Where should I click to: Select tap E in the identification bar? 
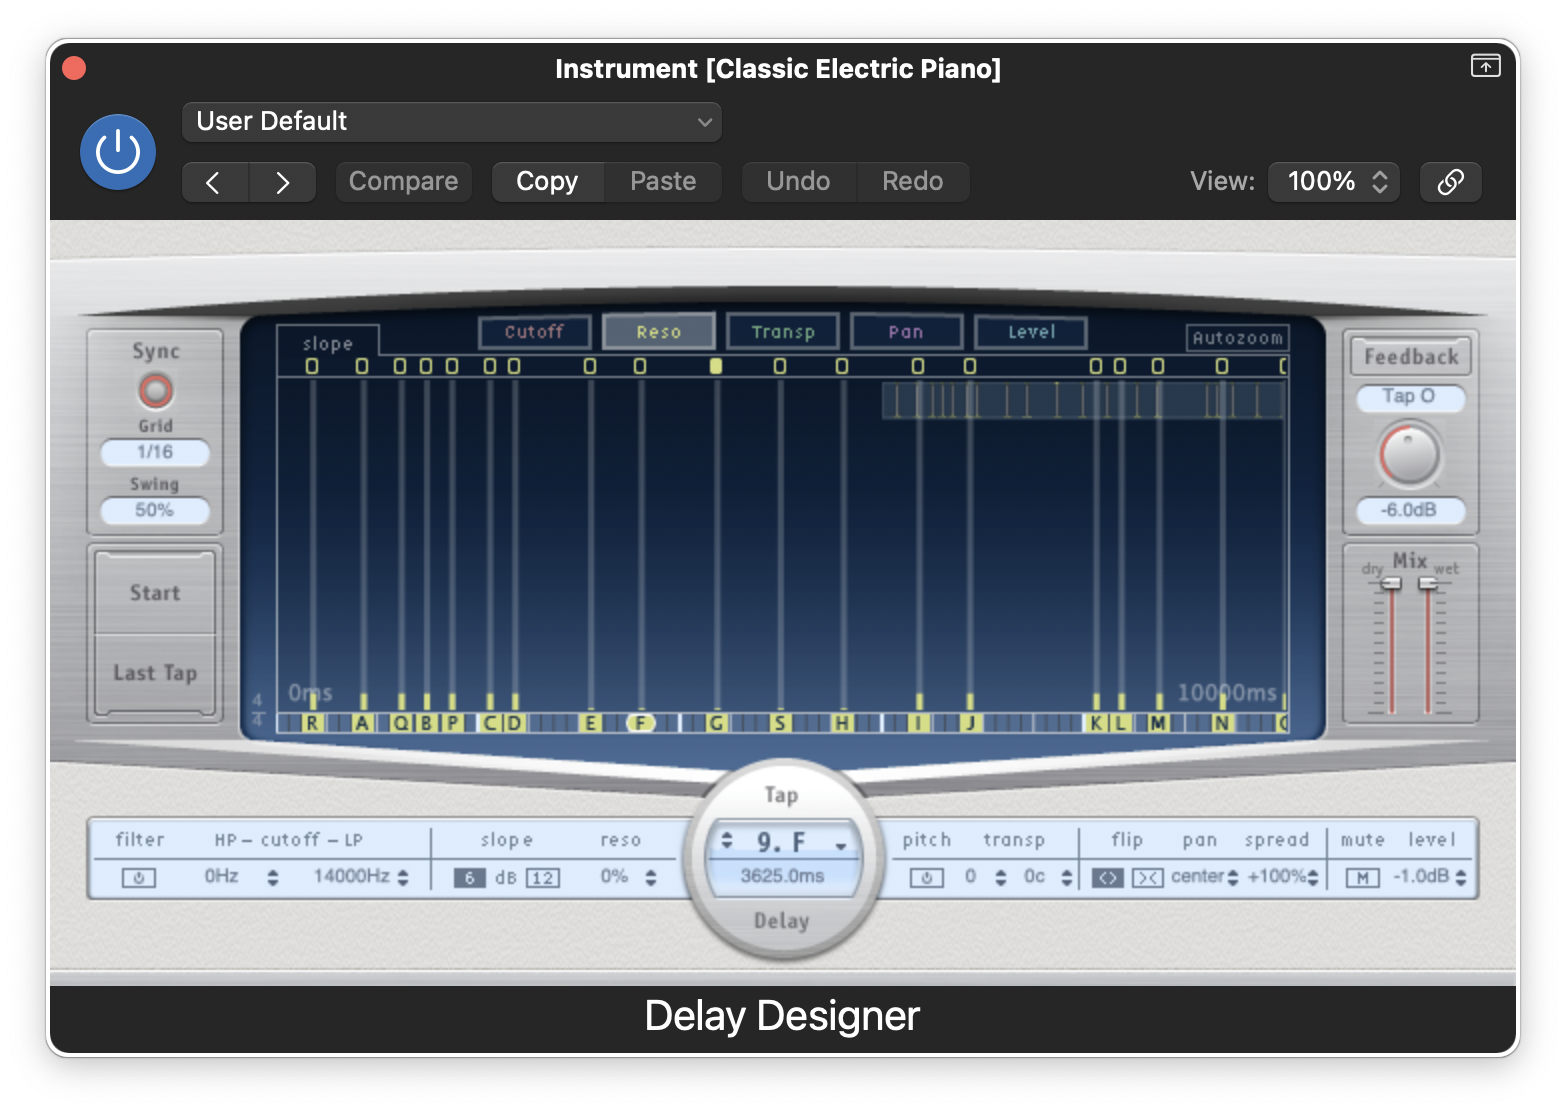[591, 723]
